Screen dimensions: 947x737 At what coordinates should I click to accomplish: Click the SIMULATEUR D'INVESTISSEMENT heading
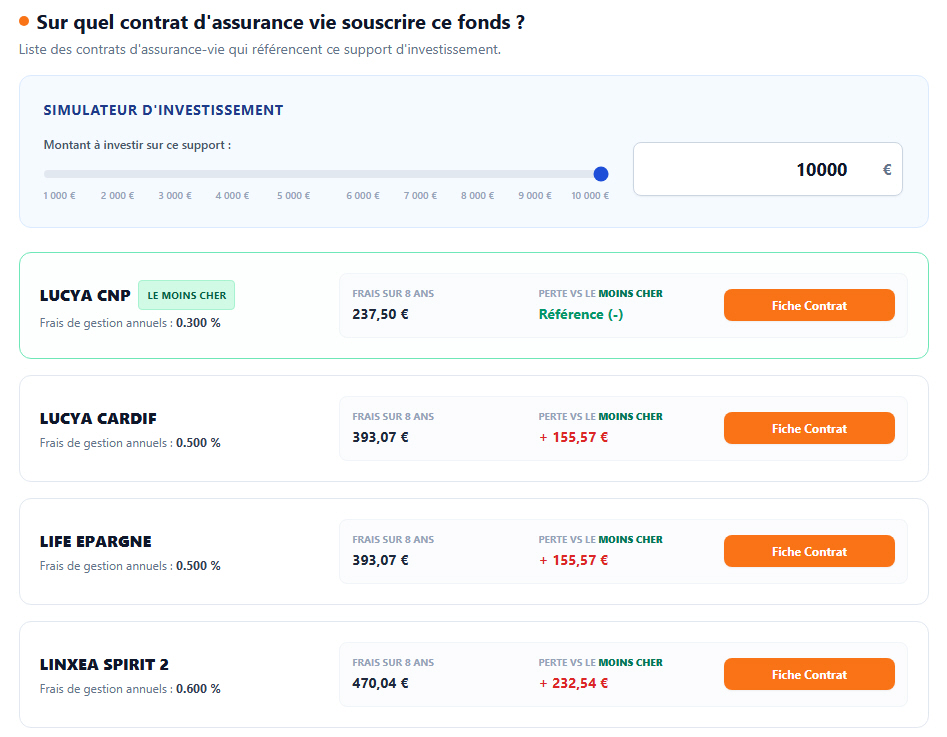pyautogui.click(x=163, y=110)
